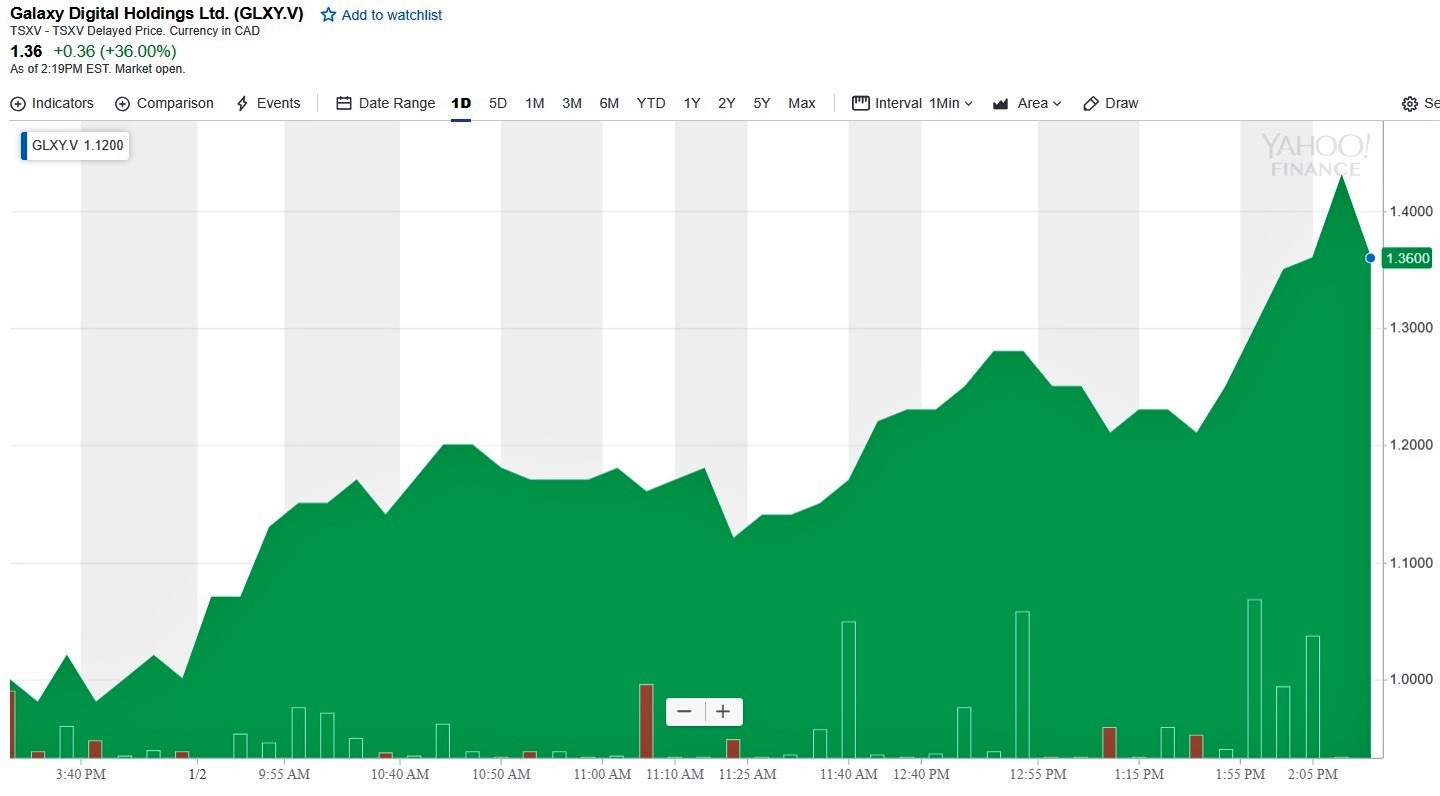Click the GLXY.V 1.1200 legend label
1440x796 pixels.
78,145
